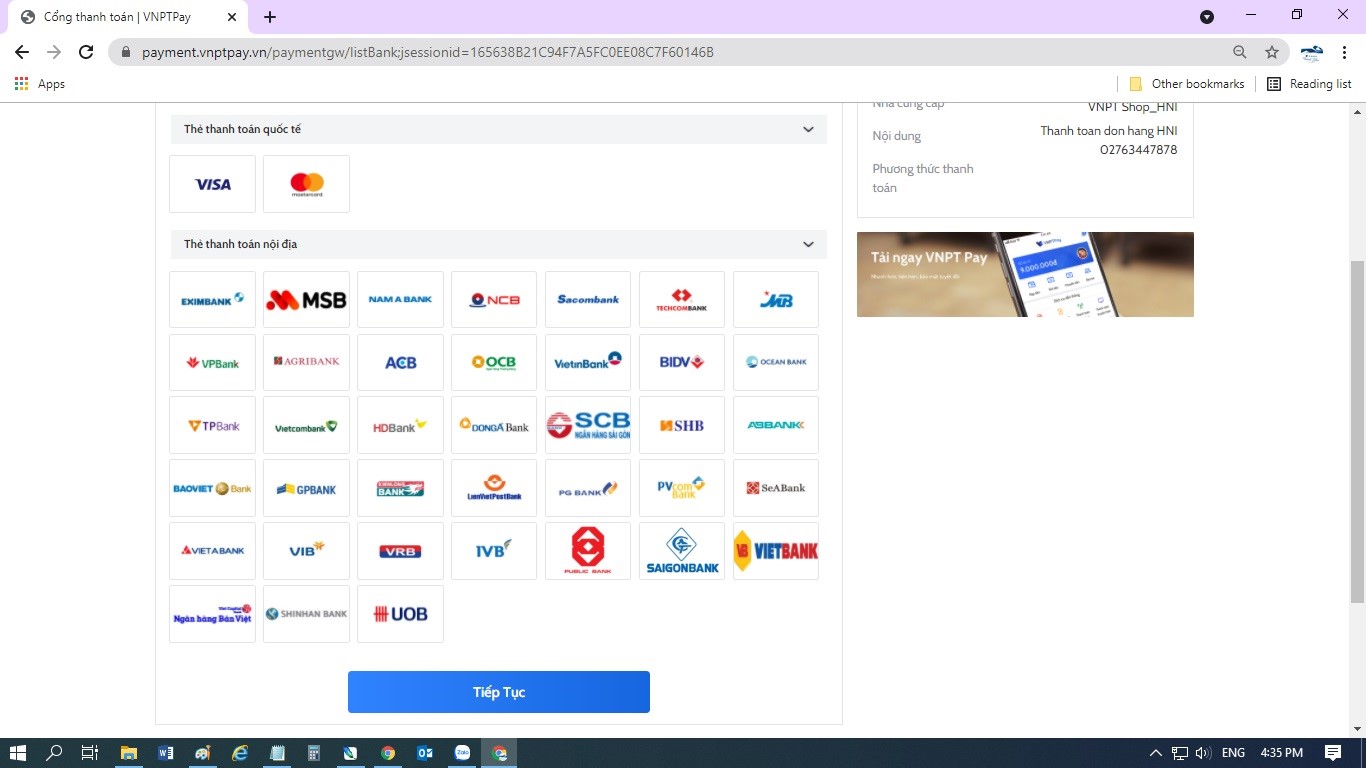Pick Vietcombank as payment bank
The image size is (1366, 768).
pos(306,426)
